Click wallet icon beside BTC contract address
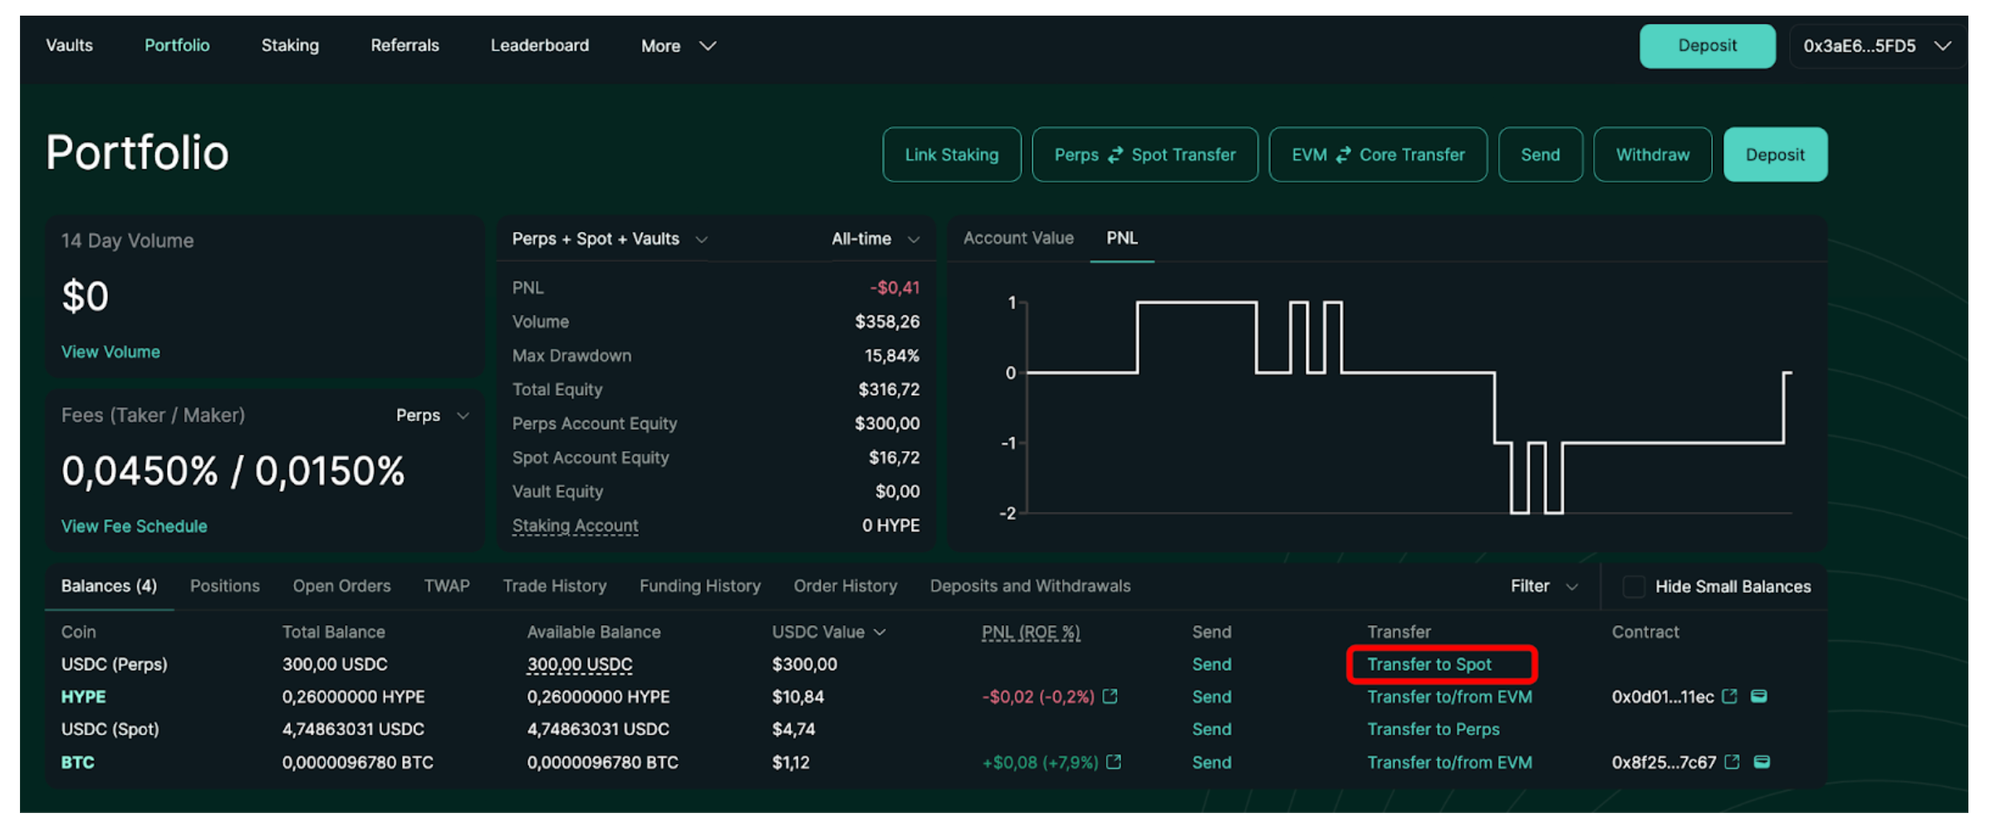This screenshot has height=837, width=2000. (x=1762, y=762)
